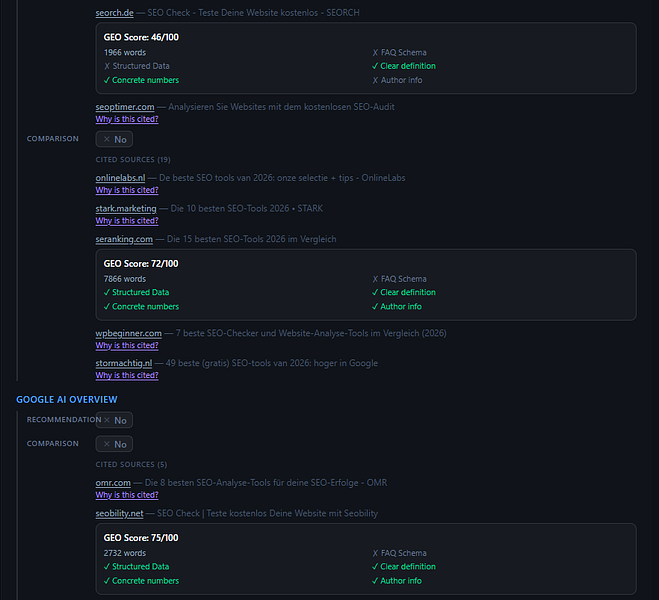
Task: Open the seorch.de source link
Action: pos(114,13)
